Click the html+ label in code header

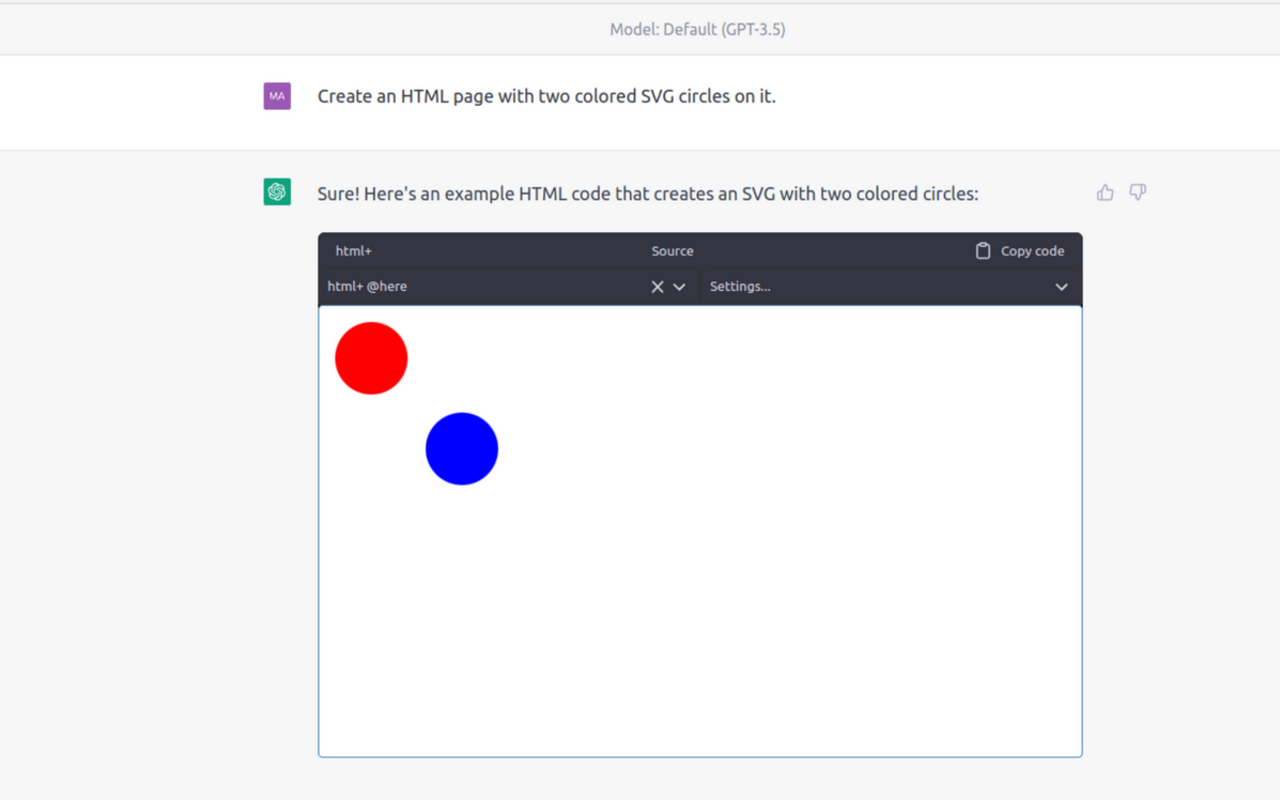coord(353,251)
